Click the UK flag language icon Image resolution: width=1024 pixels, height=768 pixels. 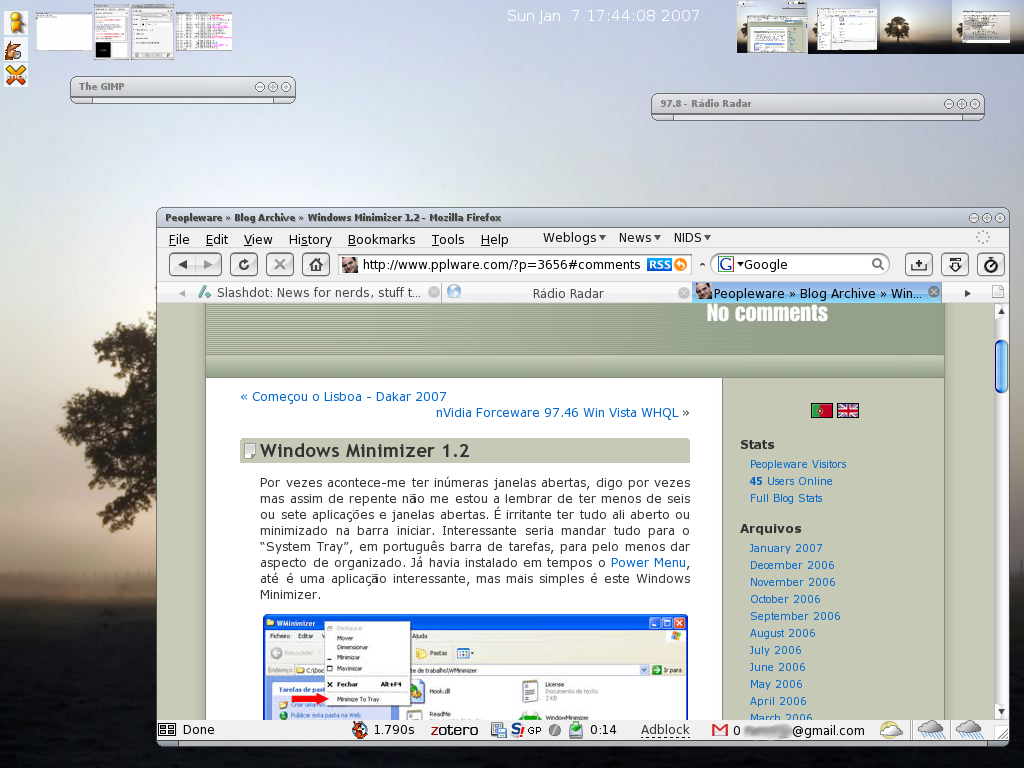848,410
